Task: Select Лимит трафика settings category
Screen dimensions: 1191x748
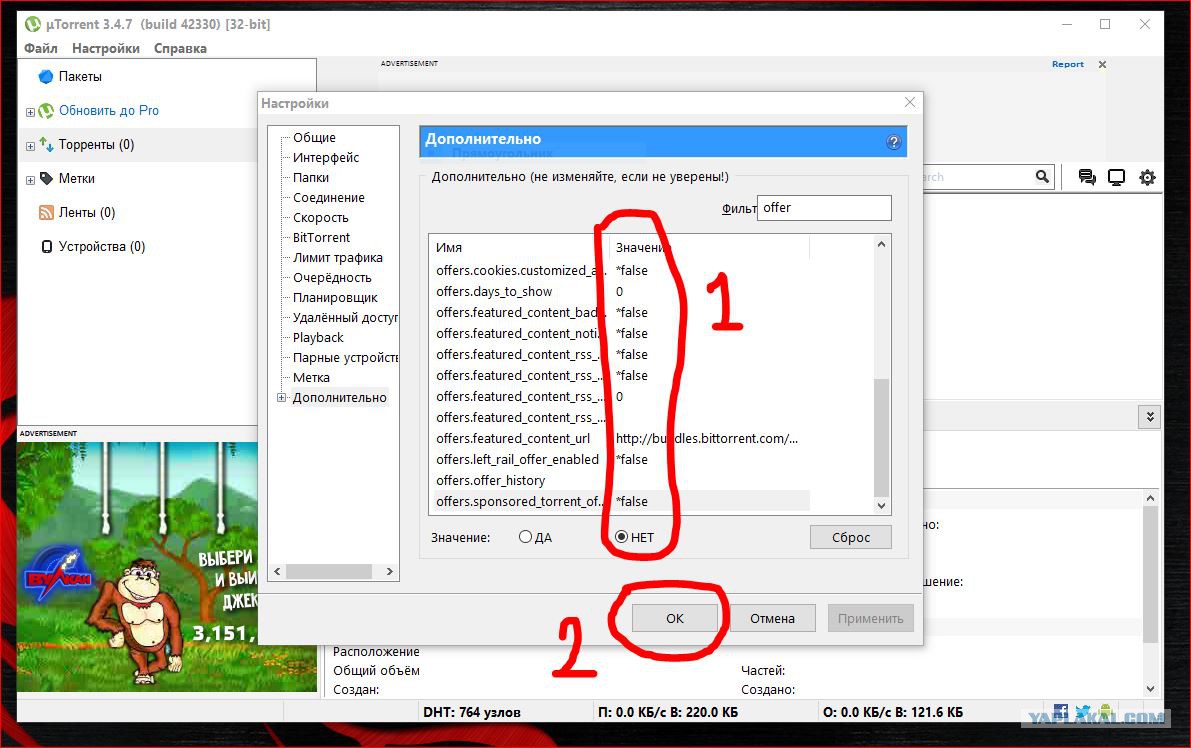Action: pos(338,257)
